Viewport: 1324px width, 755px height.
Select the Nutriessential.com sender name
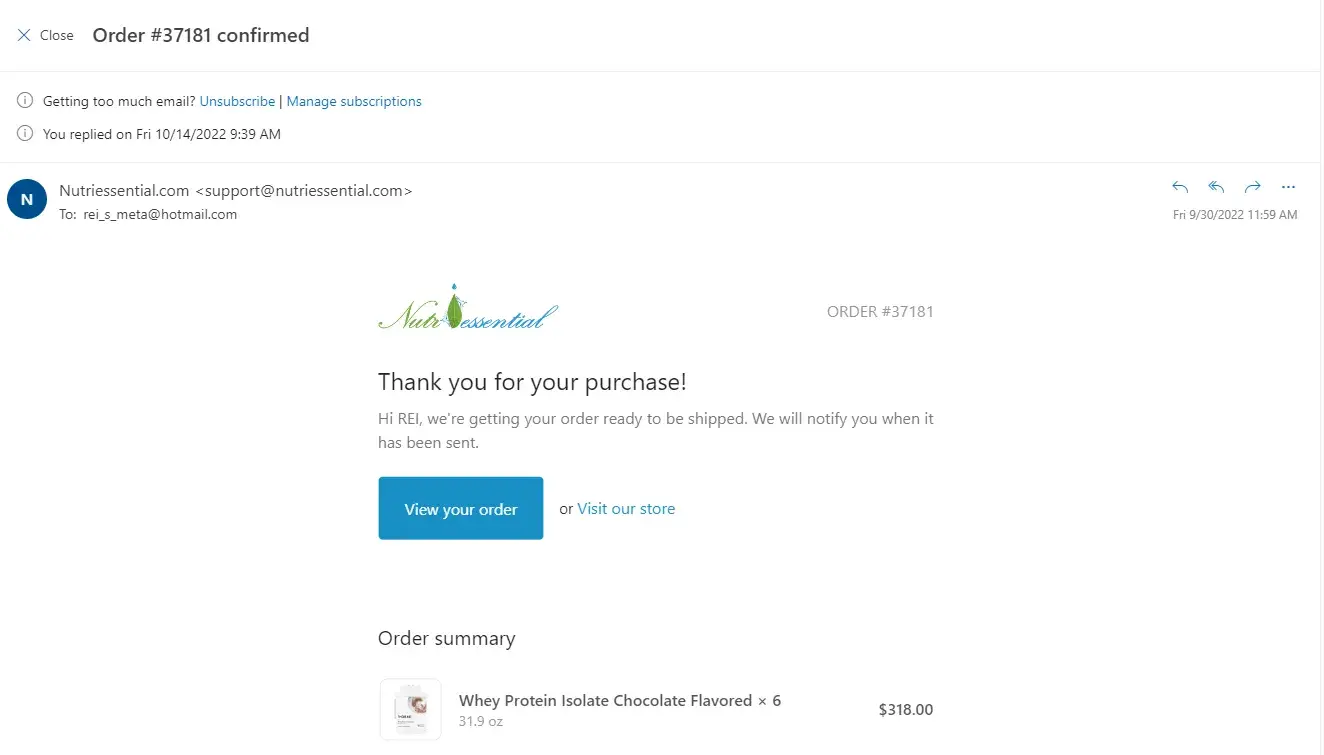click(124, 190)
